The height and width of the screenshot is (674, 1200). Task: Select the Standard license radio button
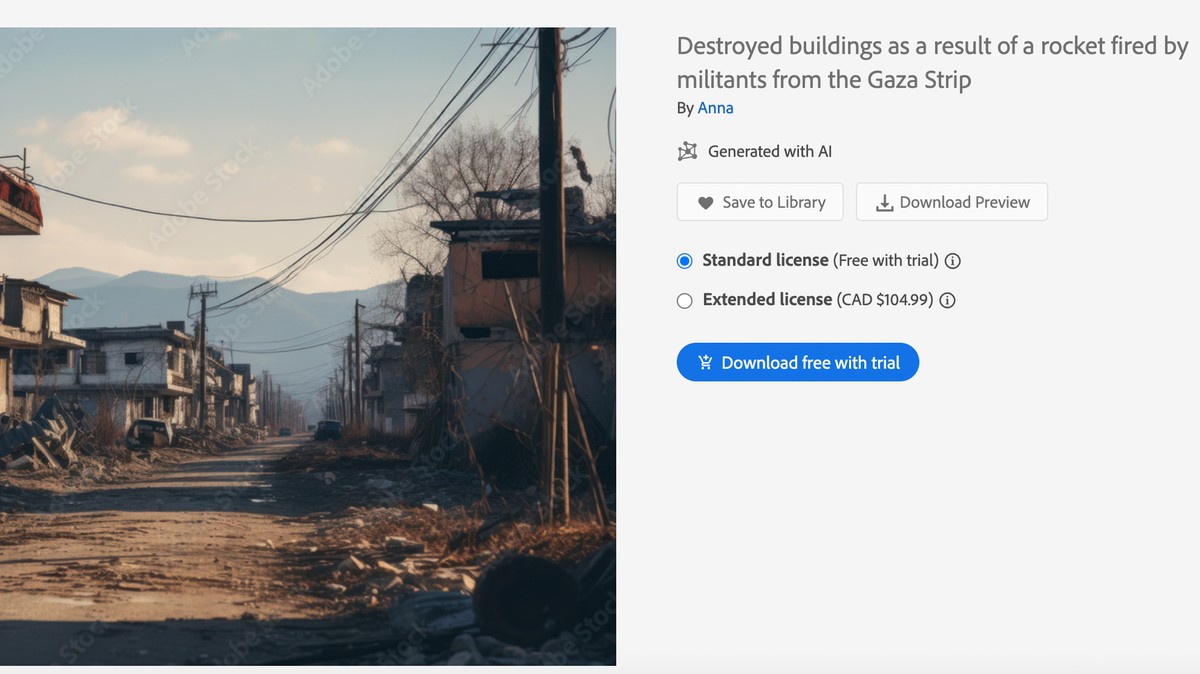click(685, 261)
